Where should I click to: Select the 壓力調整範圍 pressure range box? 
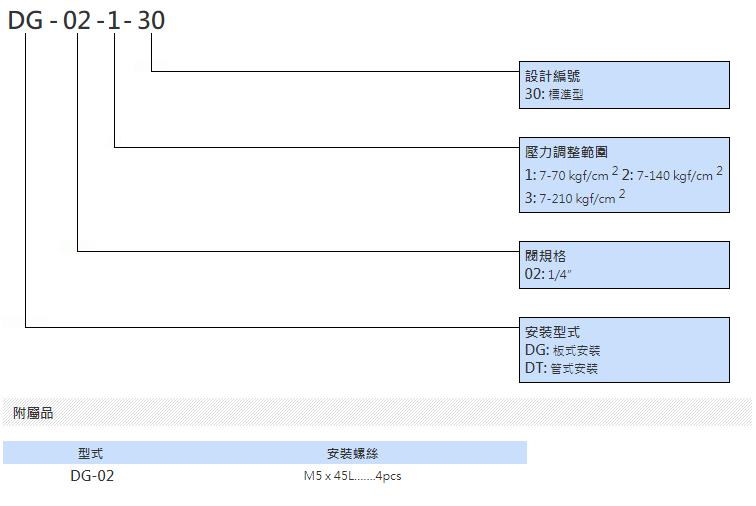[624, 175]
